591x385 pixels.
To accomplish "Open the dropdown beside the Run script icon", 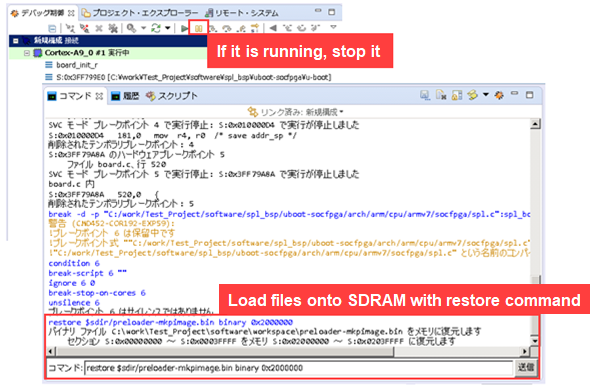I will click(485, 95).
